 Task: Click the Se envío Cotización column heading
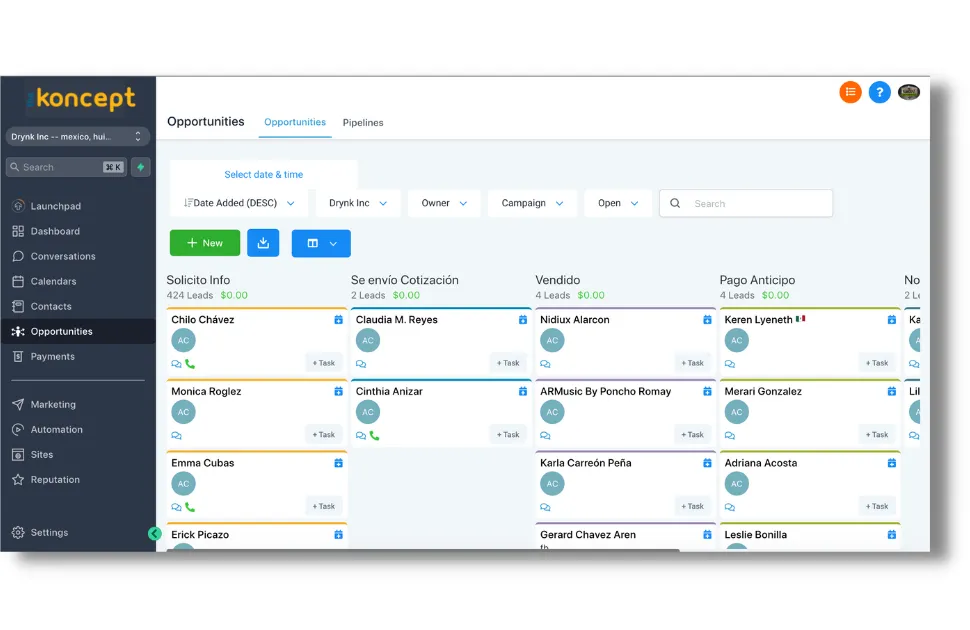pyautogui.click(x=405, y=280)
